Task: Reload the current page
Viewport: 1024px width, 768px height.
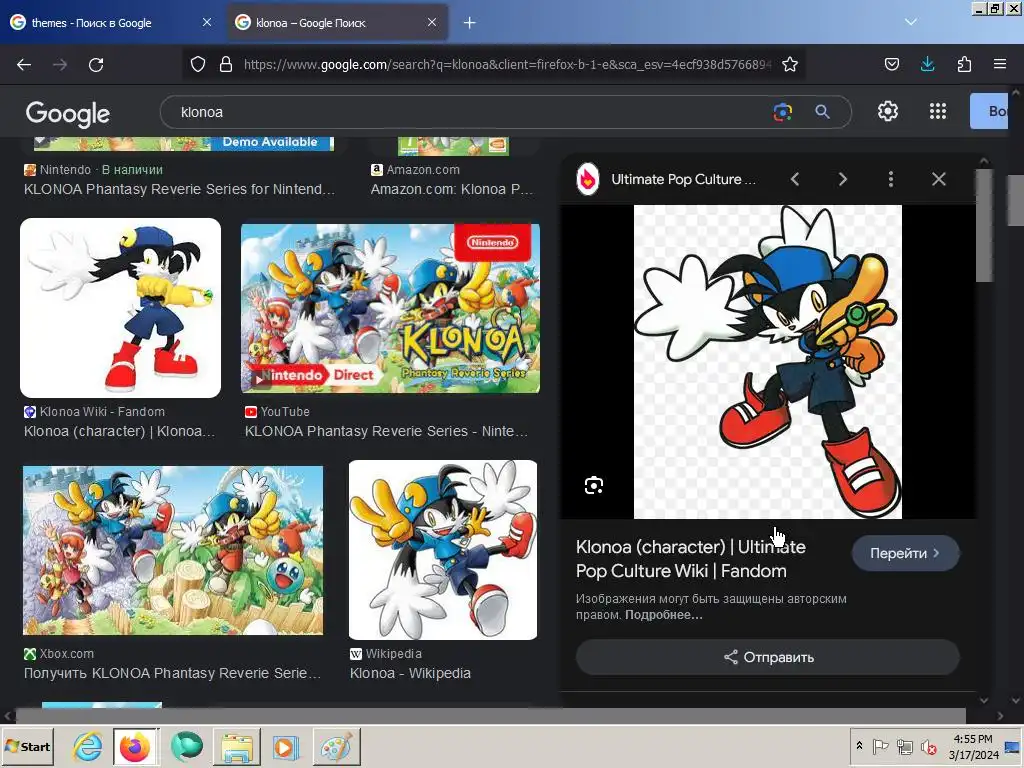Action: click(96, 65)
